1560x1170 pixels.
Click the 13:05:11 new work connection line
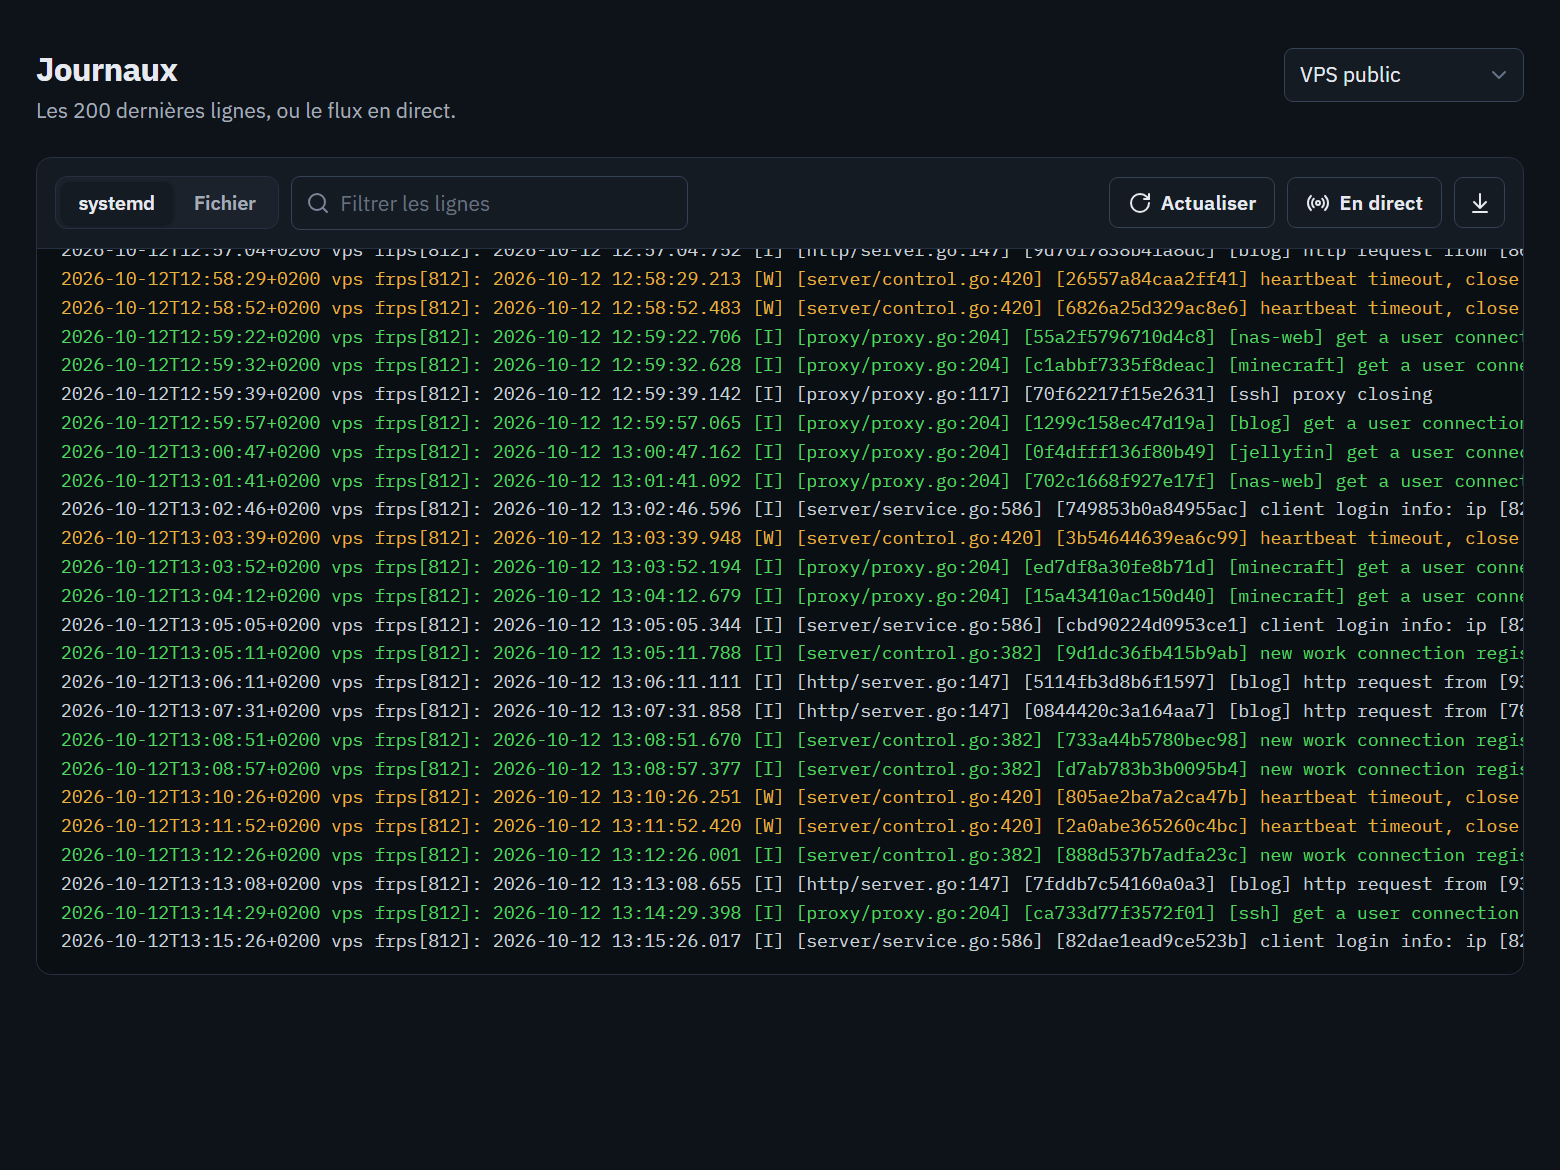[x=790, y=653]
